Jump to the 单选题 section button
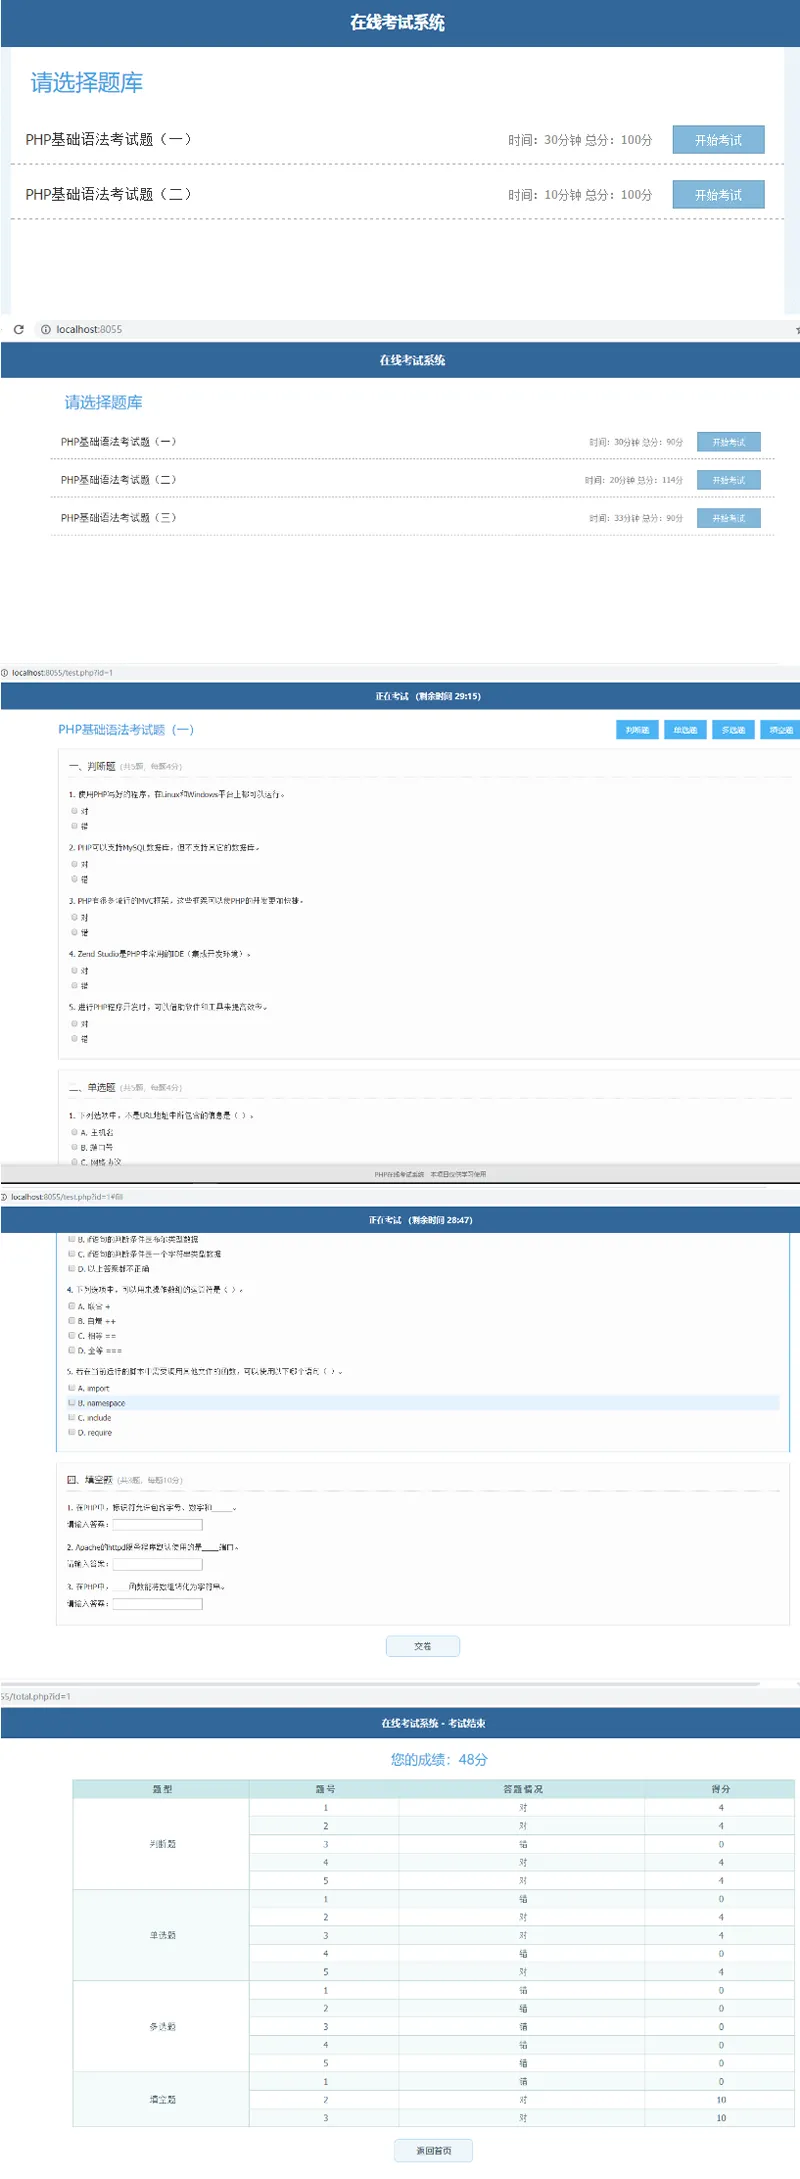This screenshot has width=800, height=2179. click(685, 730)
